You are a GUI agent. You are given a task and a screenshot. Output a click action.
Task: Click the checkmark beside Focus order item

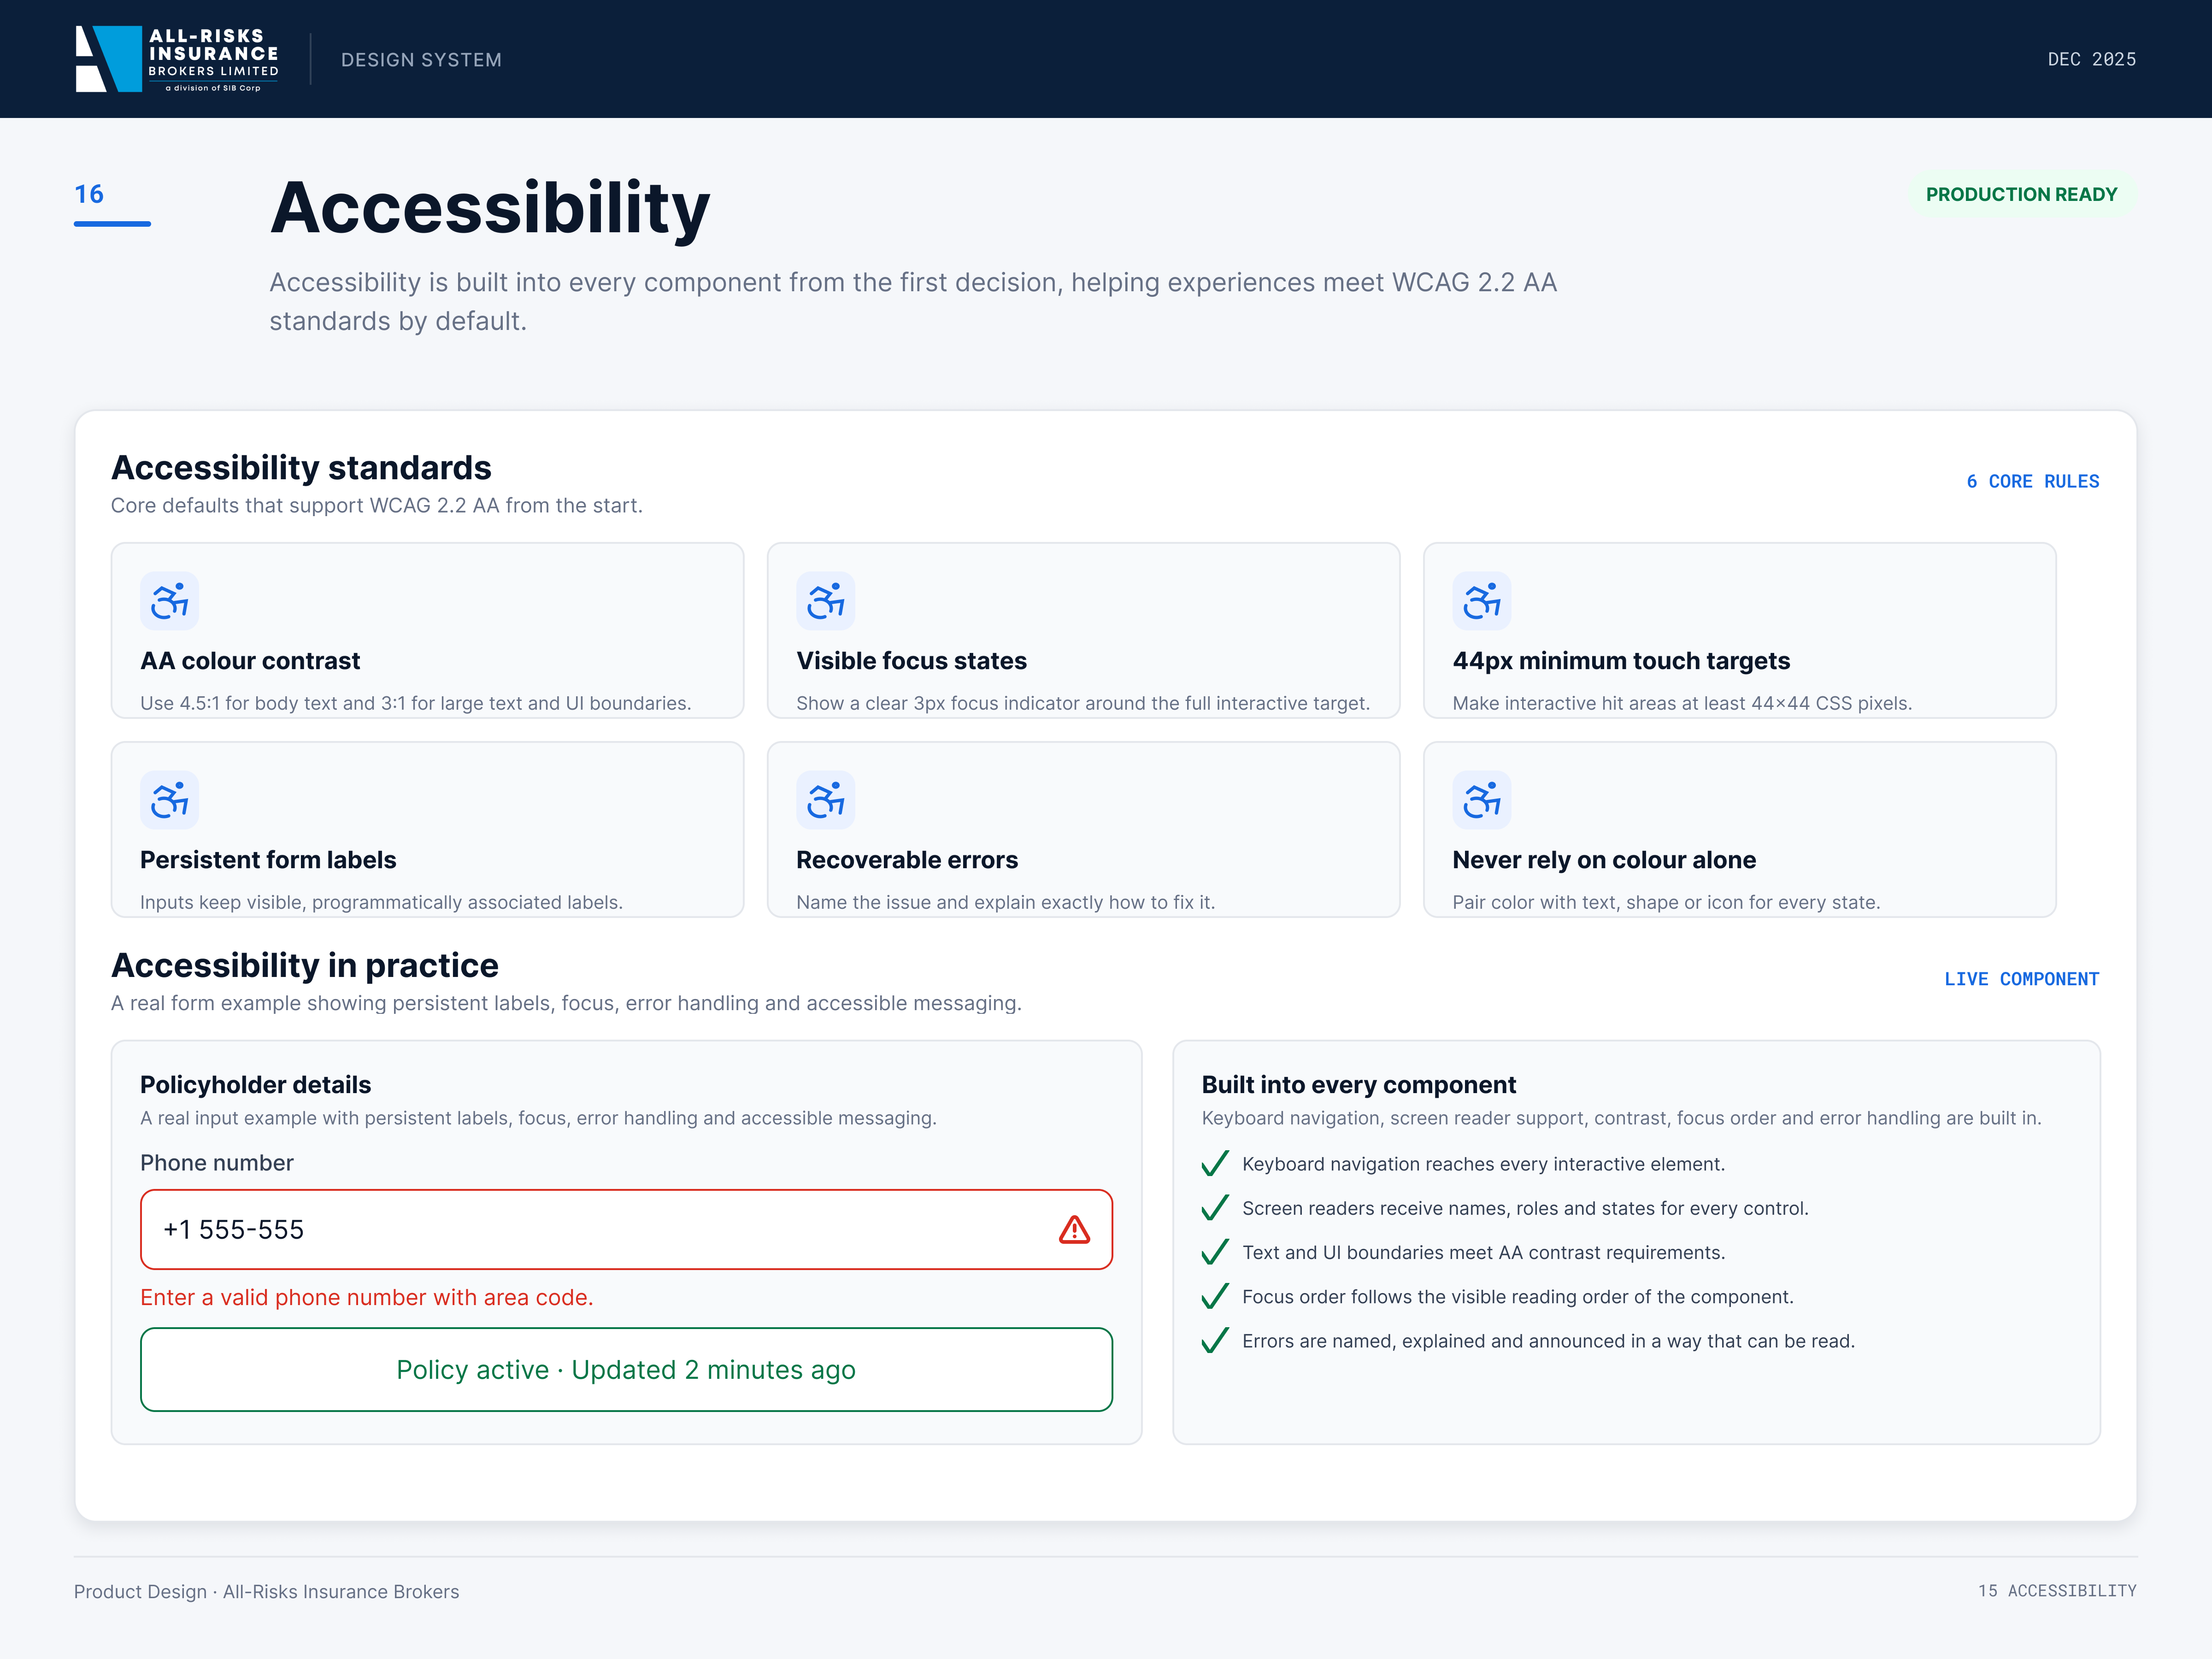click(x=1215, y=1296)
